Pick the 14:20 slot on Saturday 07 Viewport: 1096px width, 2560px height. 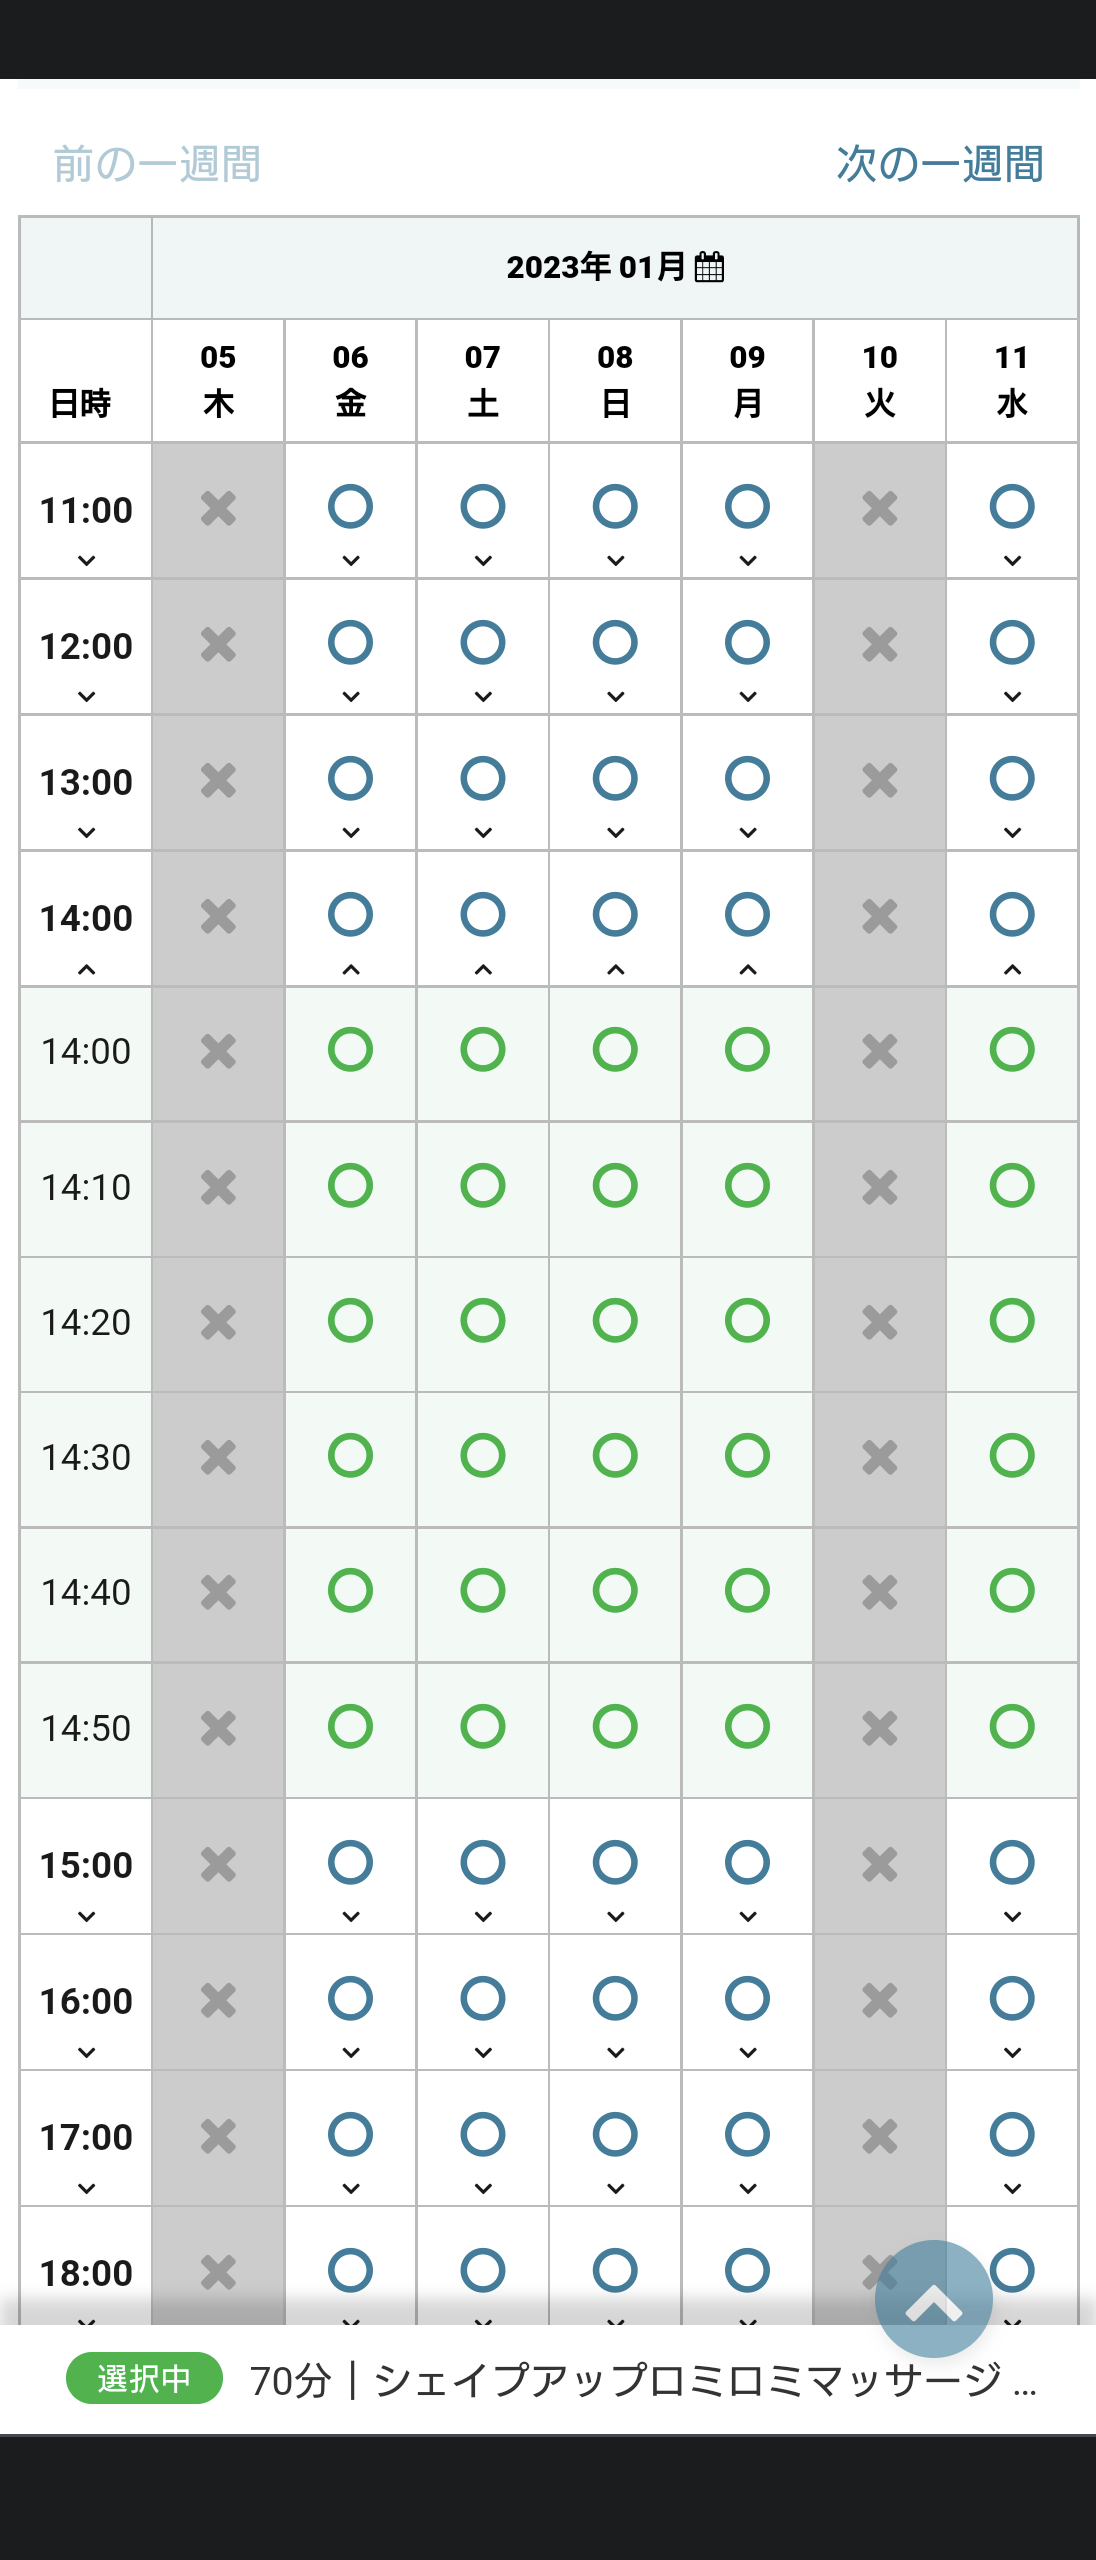(x=483, y=1321)
